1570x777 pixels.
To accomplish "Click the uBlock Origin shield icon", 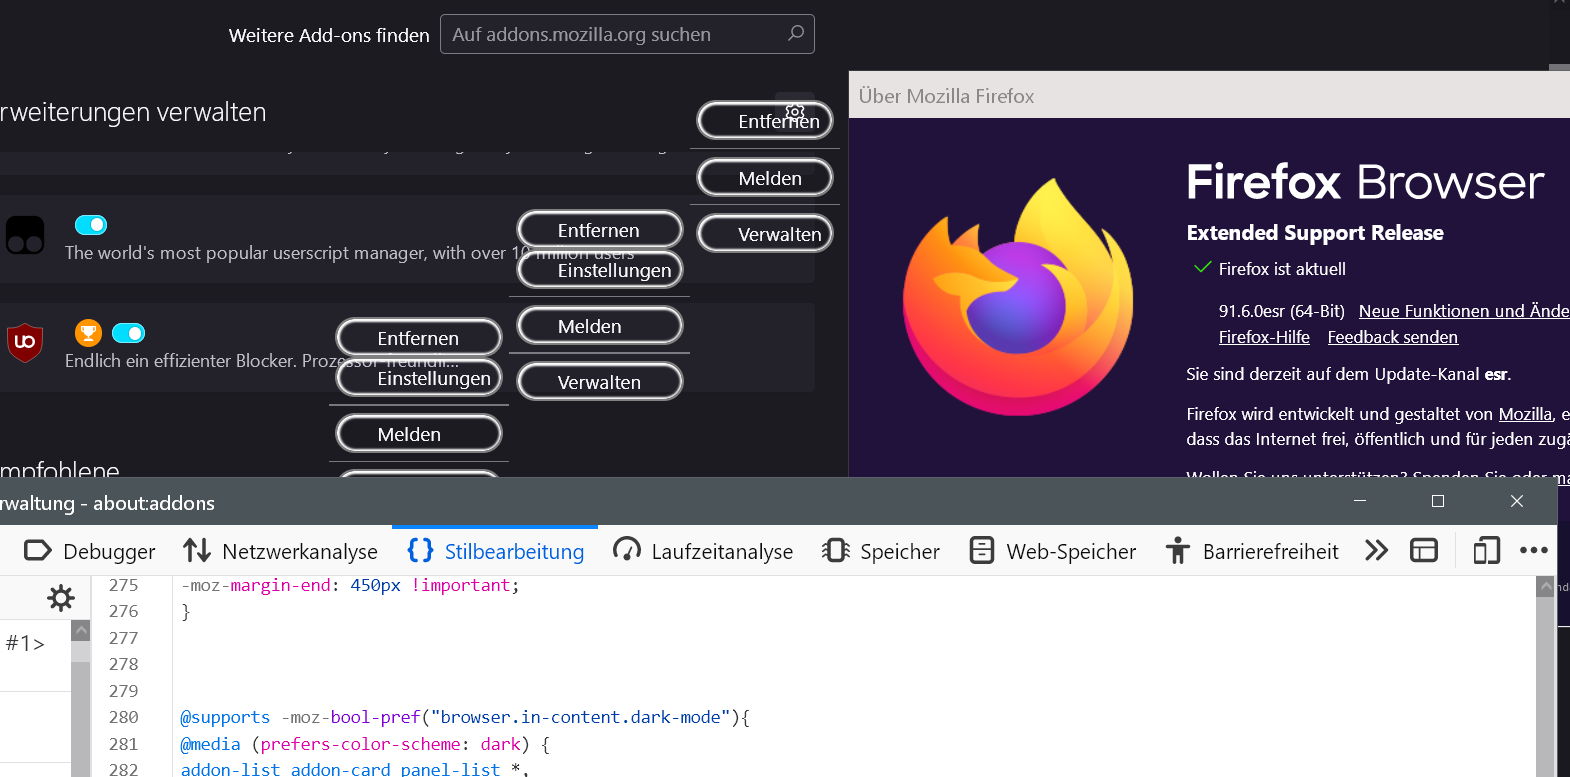I will point(25,342).
